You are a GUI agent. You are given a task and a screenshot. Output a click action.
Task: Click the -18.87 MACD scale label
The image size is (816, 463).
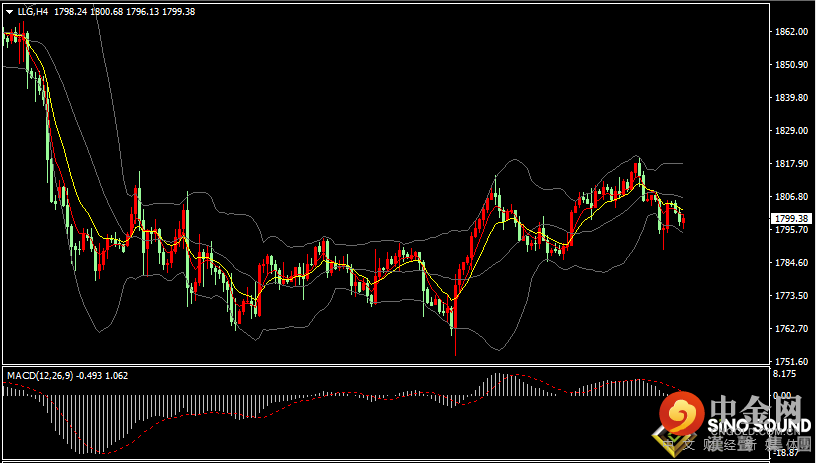pyautogui.click(x=786, y=454)
